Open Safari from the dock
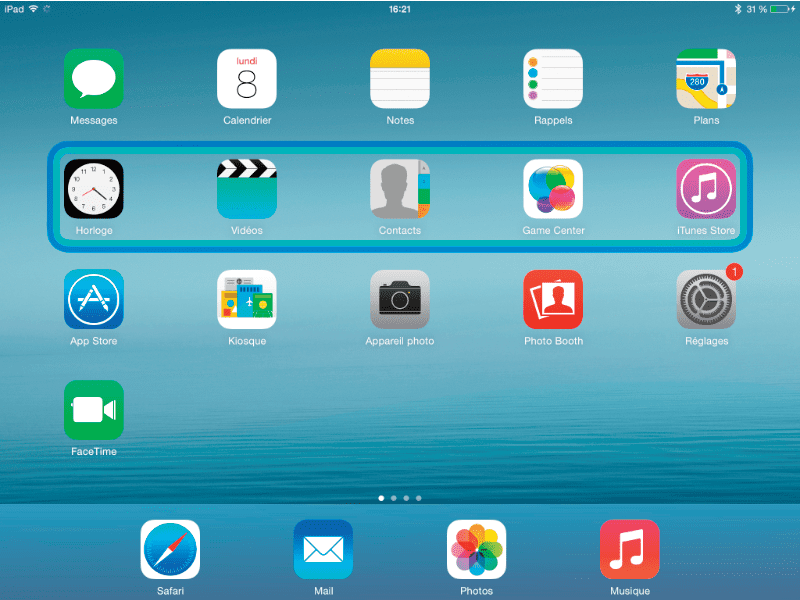The width and height of the screenshot is (800, 600). [170, 550]
